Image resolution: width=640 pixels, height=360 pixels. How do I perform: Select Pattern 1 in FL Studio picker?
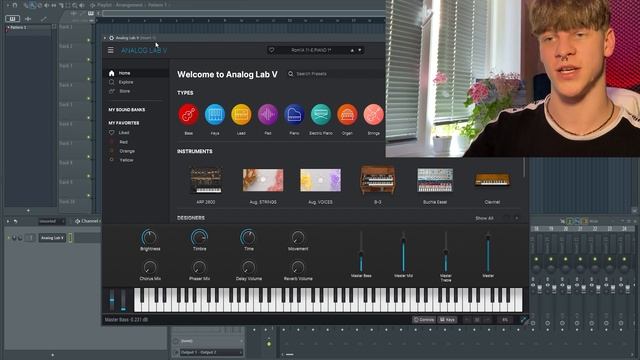[x=29, y=27]
